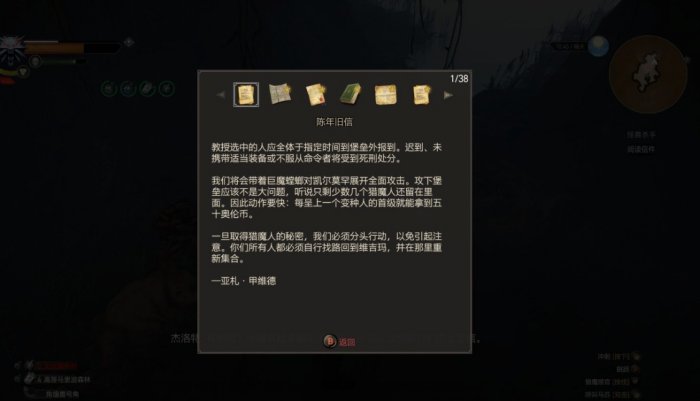Select the last green buff status icon
This screenshot has width=700, height=401.
[x=167, y=88]
